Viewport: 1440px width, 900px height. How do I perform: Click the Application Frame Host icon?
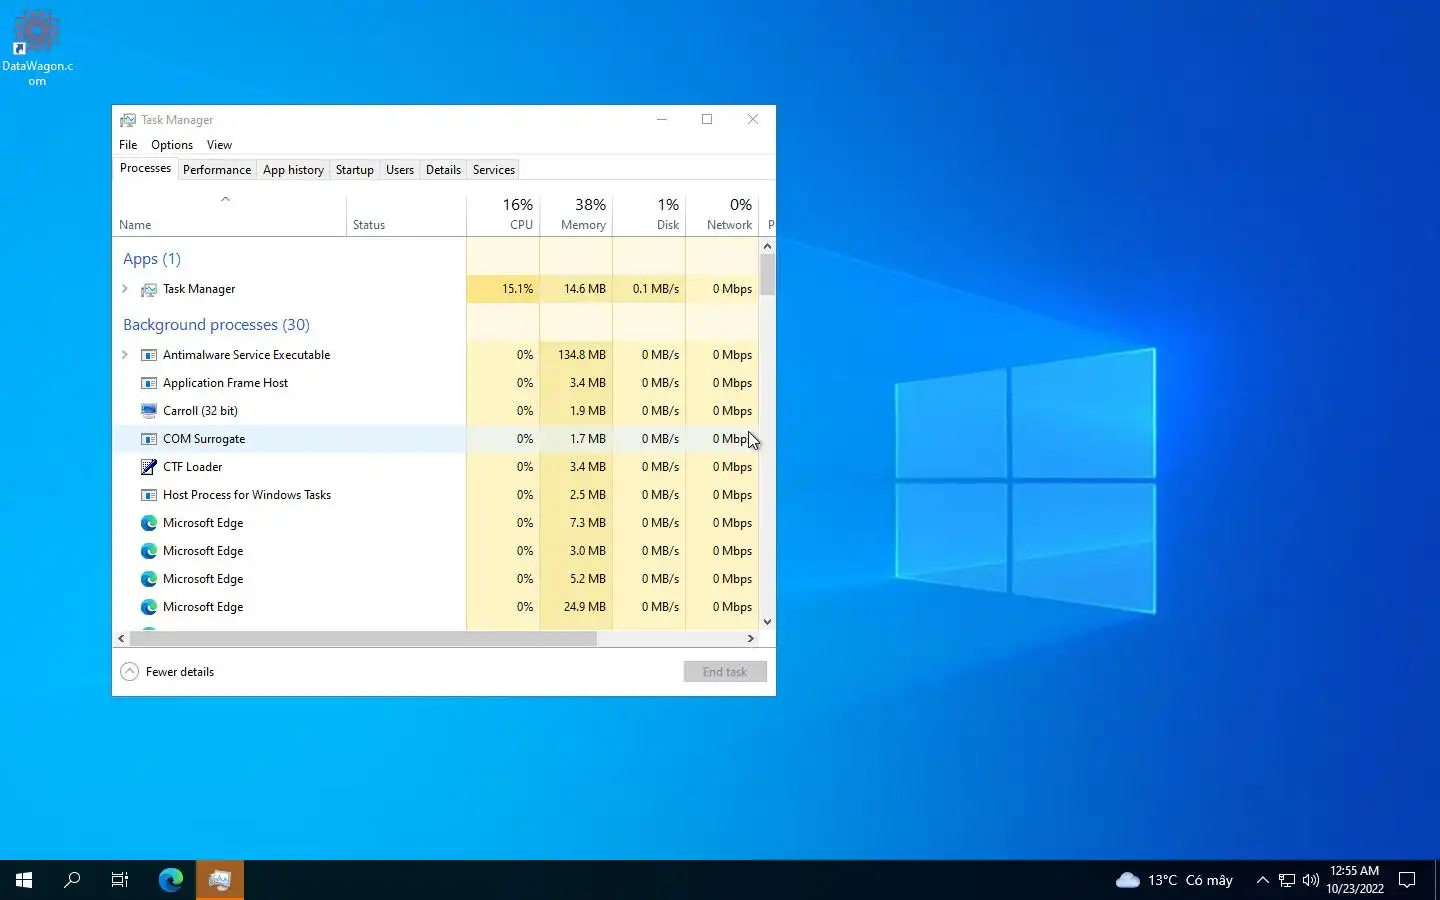tap(149, 383)
